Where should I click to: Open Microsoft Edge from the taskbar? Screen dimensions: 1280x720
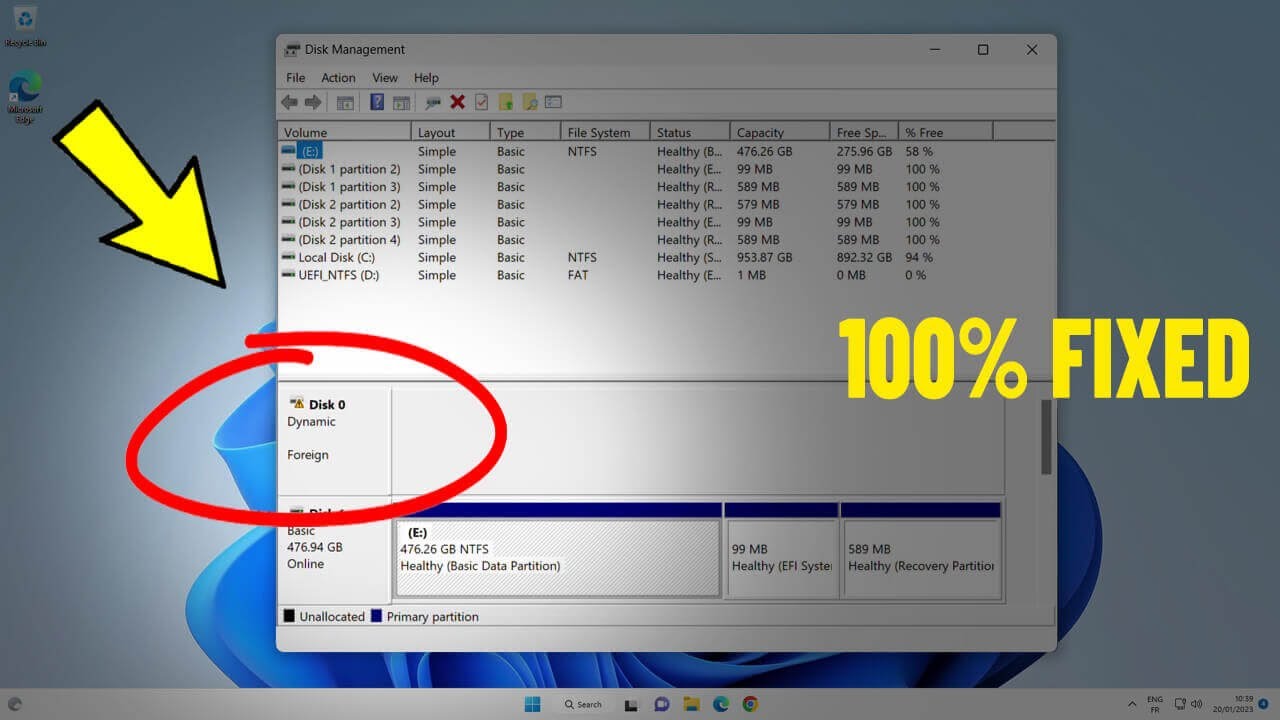coord(721,704)
